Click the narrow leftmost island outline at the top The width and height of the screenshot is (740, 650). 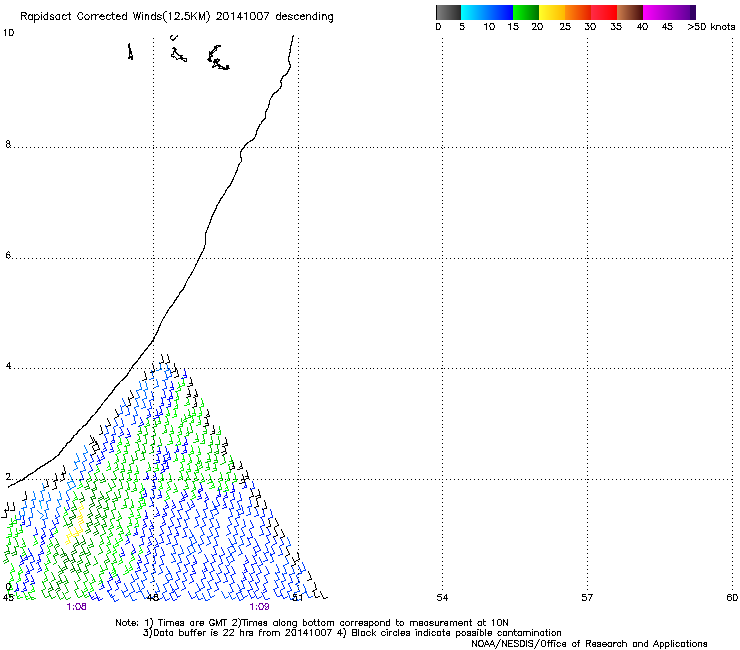(x=130, y=51)
